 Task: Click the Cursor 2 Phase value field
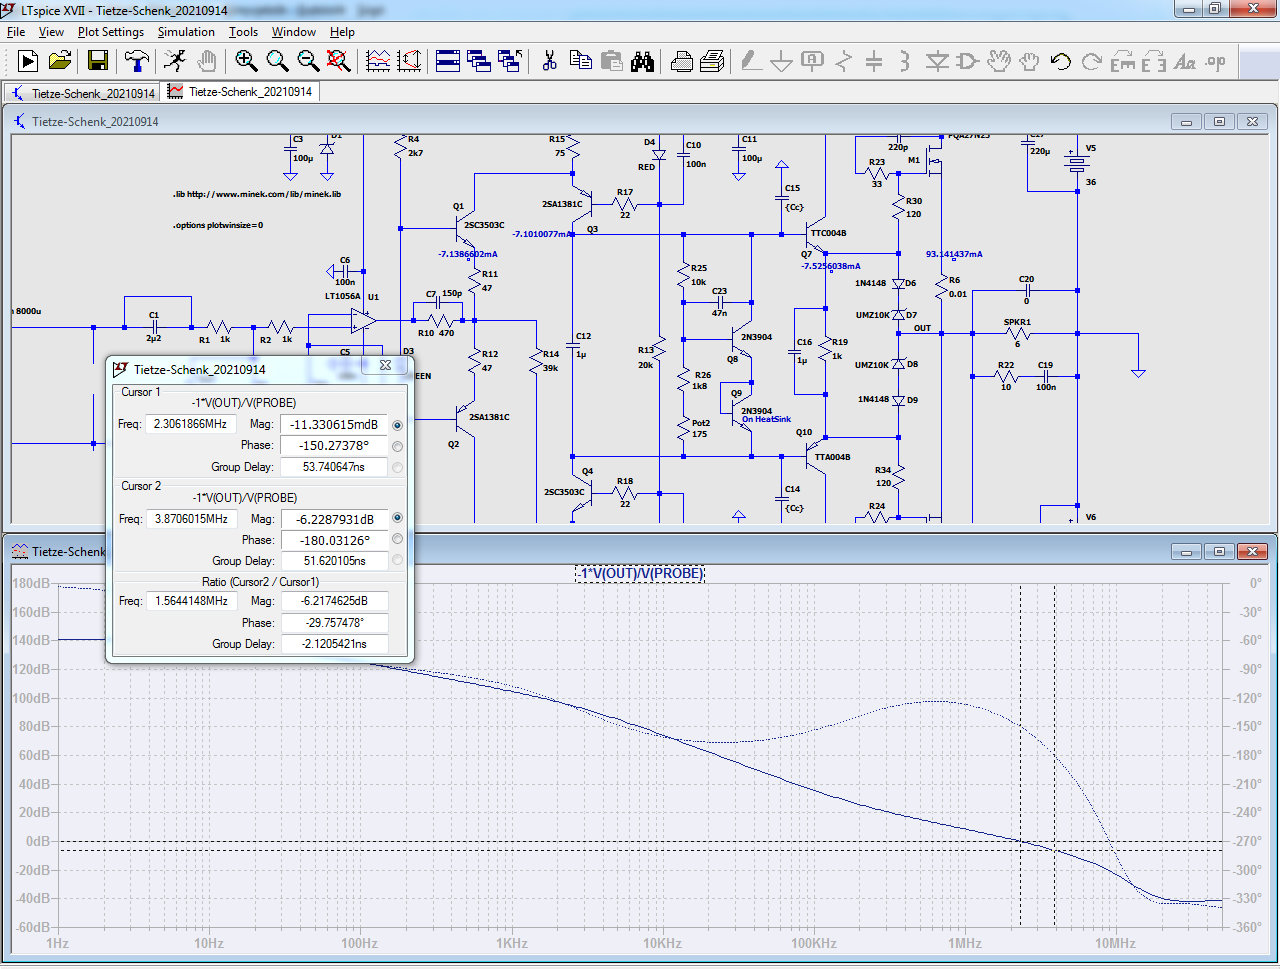334,540
